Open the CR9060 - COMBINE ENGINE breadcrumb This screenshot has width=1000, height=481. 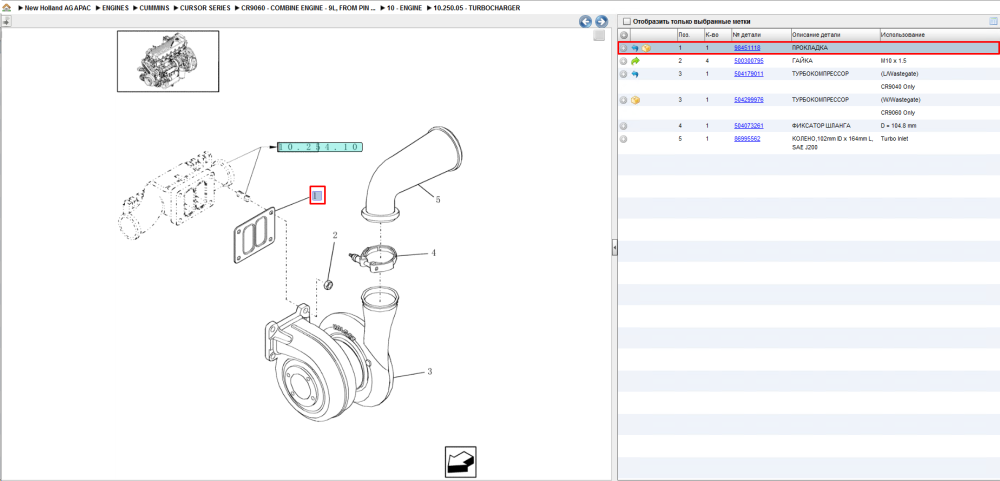(308, 8)
